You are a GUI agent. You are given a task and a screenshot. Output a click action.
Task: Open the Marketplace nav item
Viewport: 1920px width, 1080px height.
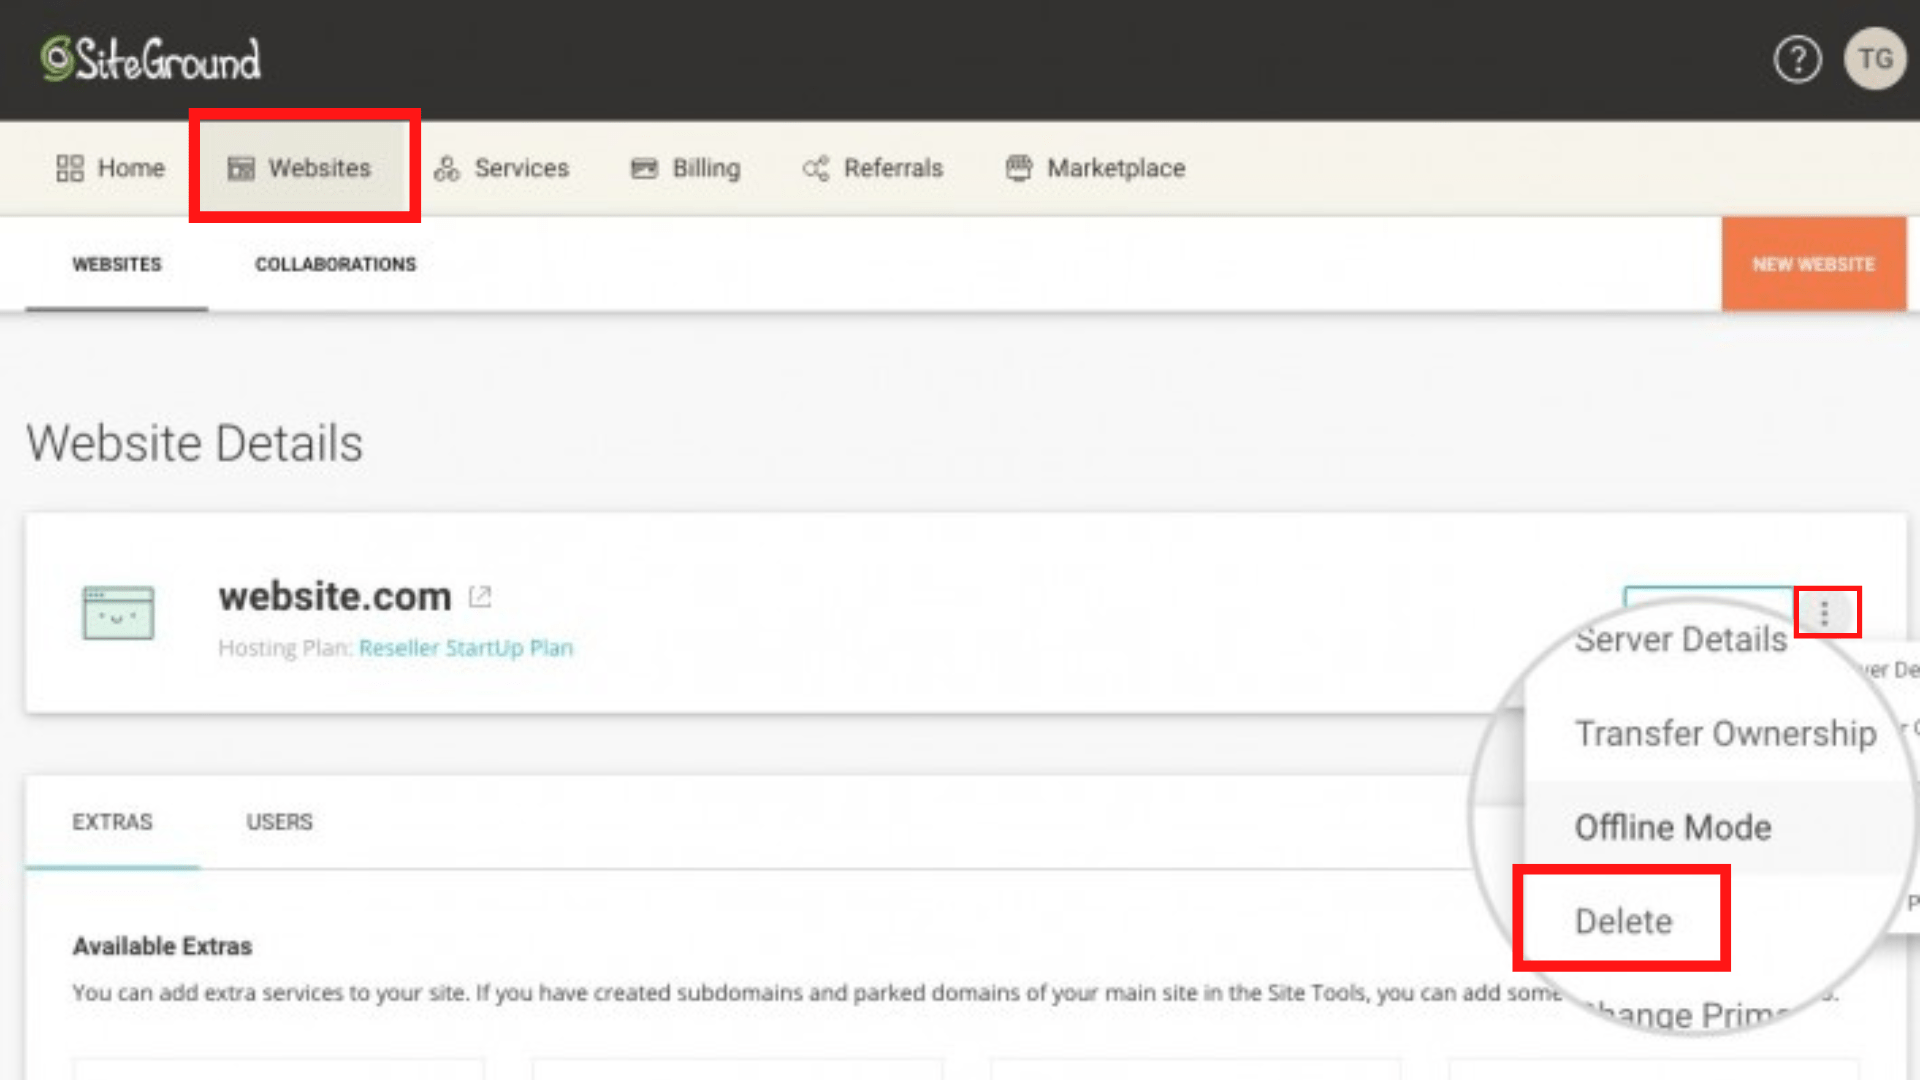[x=1096, y=168]
